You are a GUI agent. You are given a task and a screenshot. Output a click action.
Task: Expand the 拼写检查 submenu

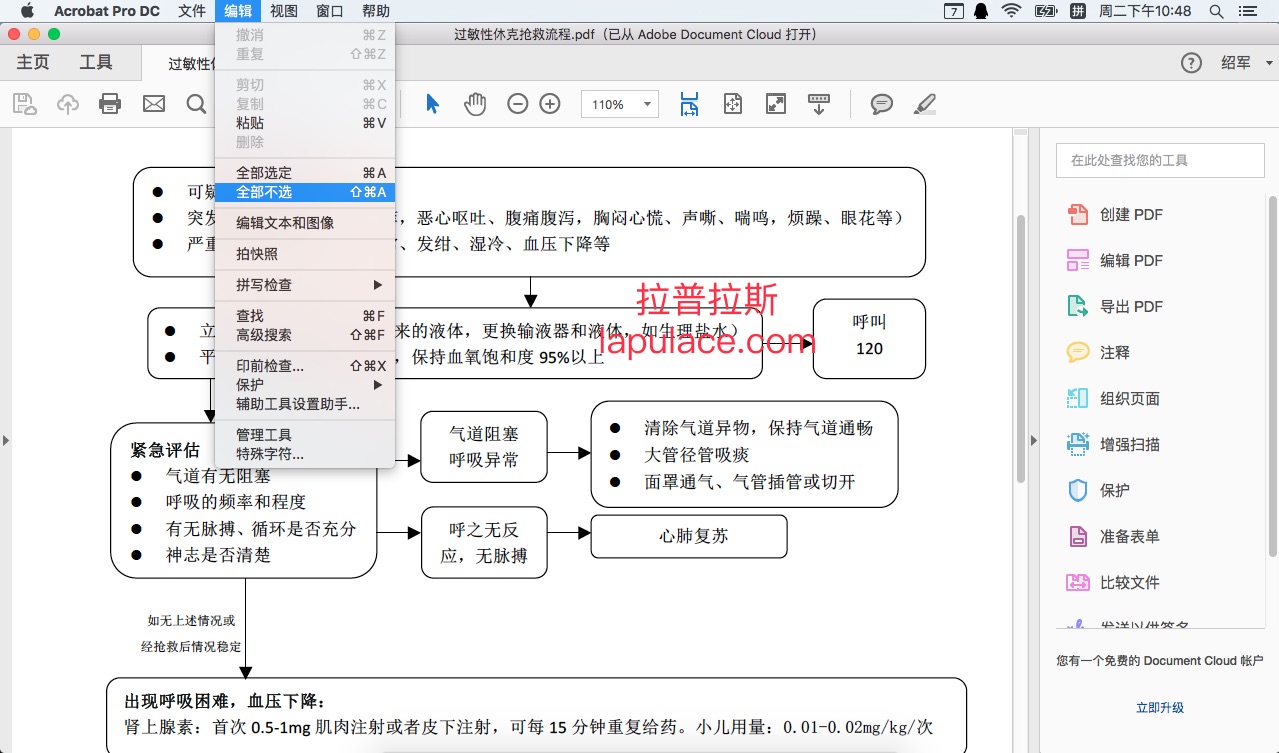(x=305, y=285)
